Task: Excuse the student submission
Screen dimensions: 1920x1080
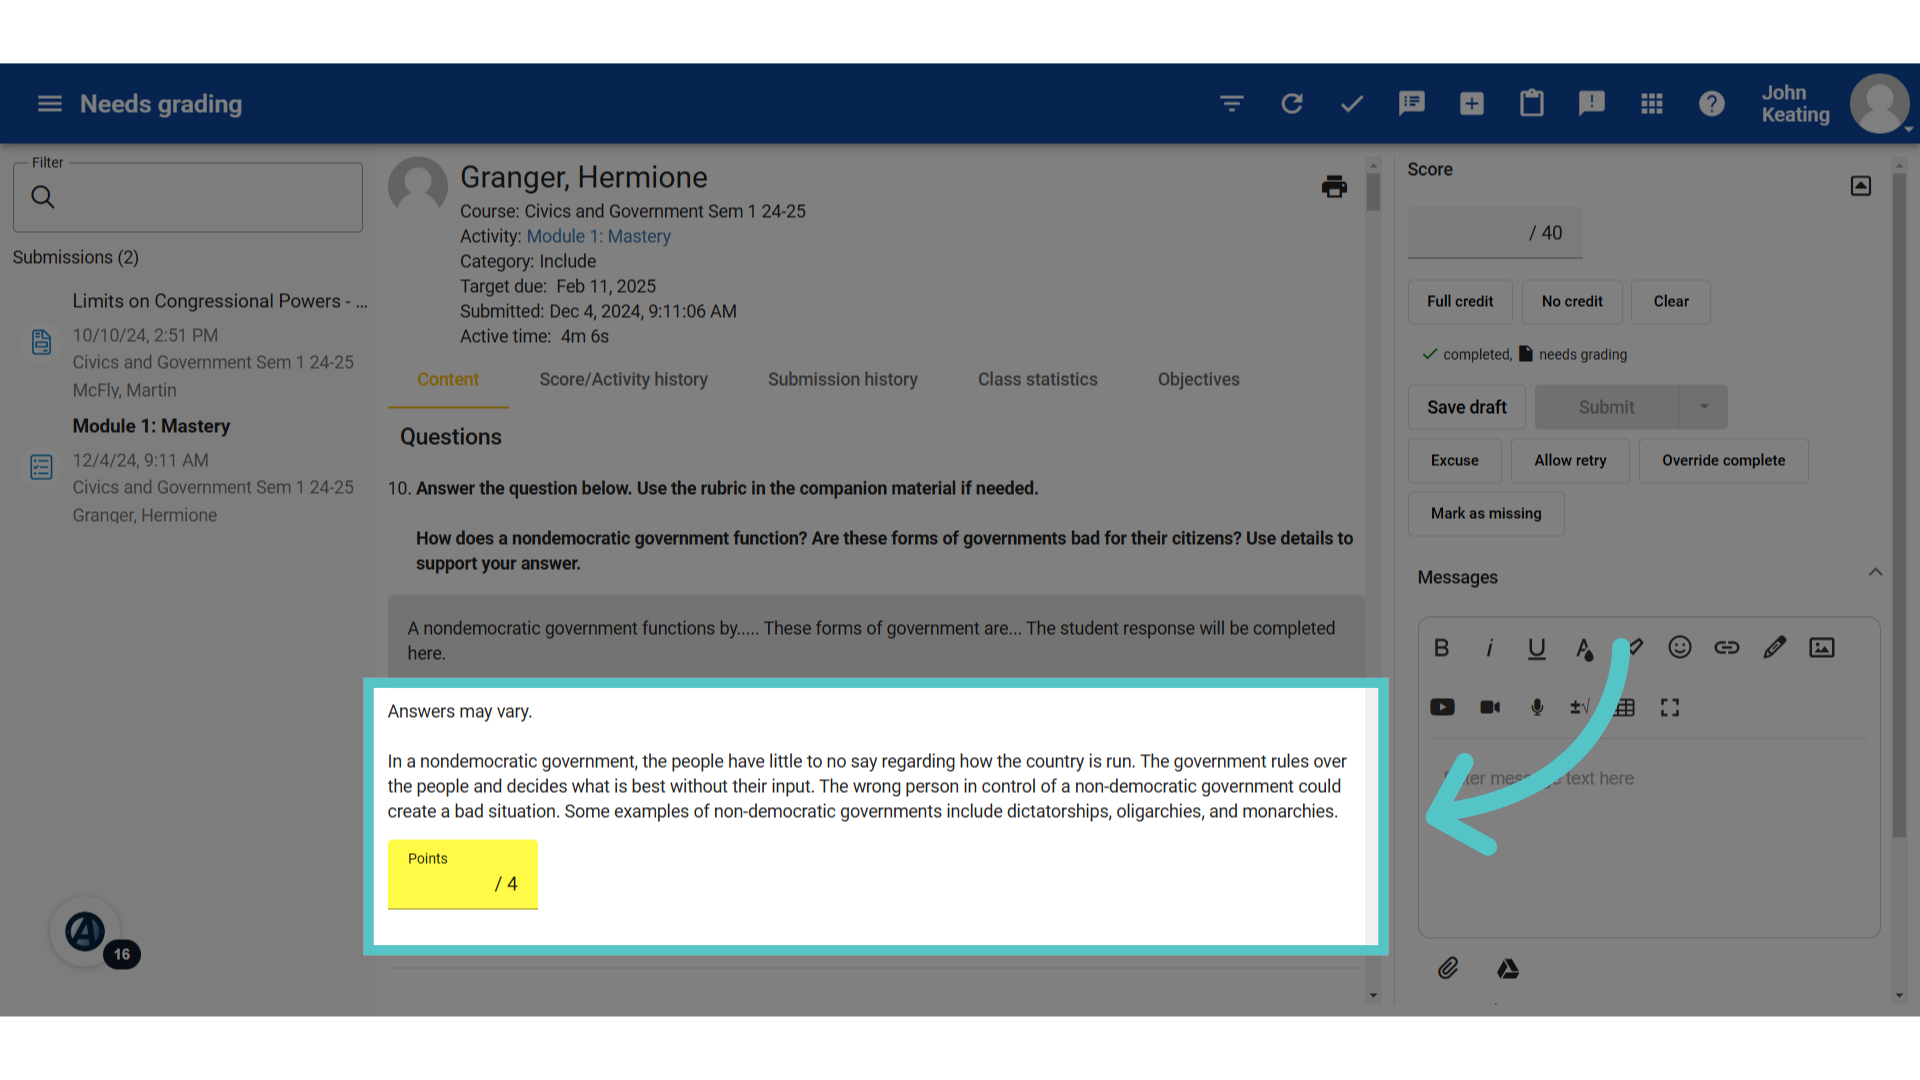Action: pyautogui.click(x=1455, y=461)
